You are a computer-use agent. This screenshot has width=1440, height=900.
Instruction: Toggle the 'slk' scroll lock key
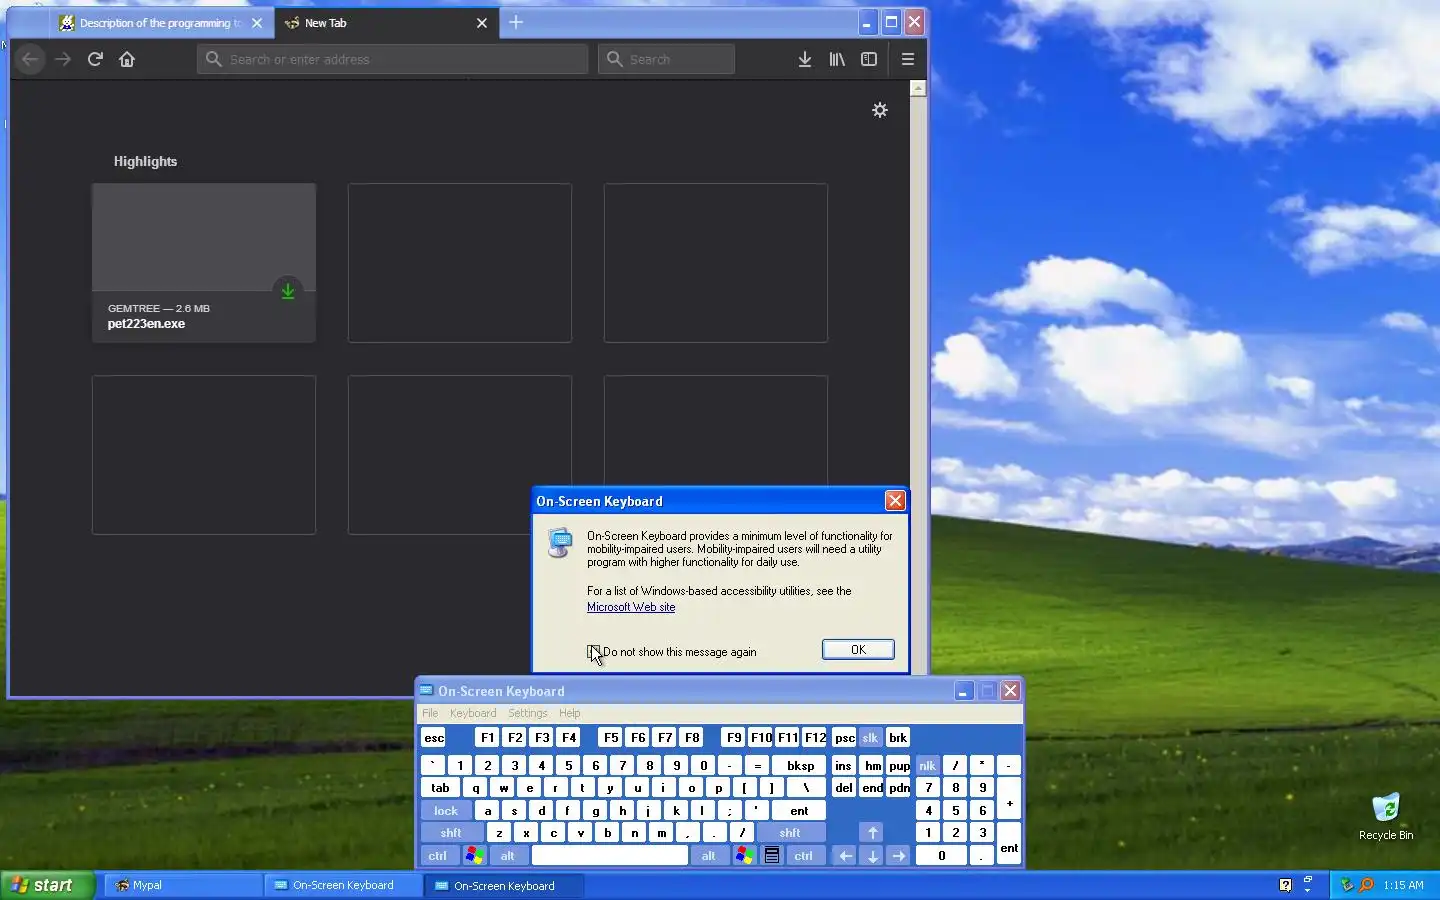tap(870, 738)
